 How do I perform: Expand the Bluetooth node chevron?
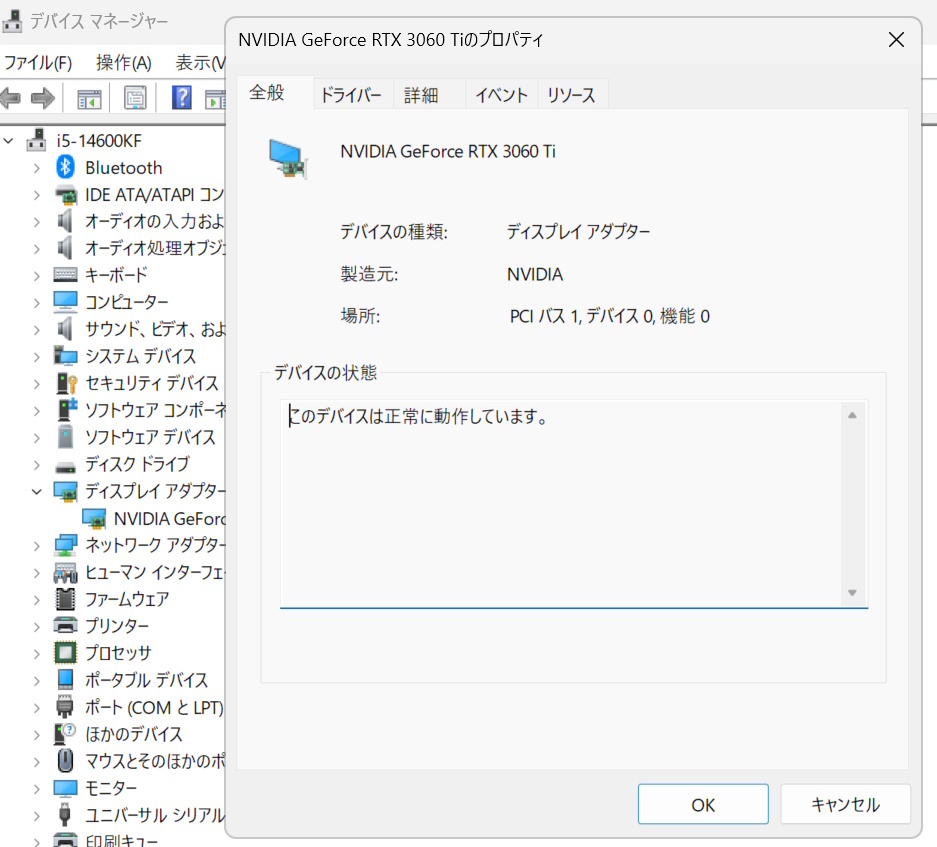point(37,168)
